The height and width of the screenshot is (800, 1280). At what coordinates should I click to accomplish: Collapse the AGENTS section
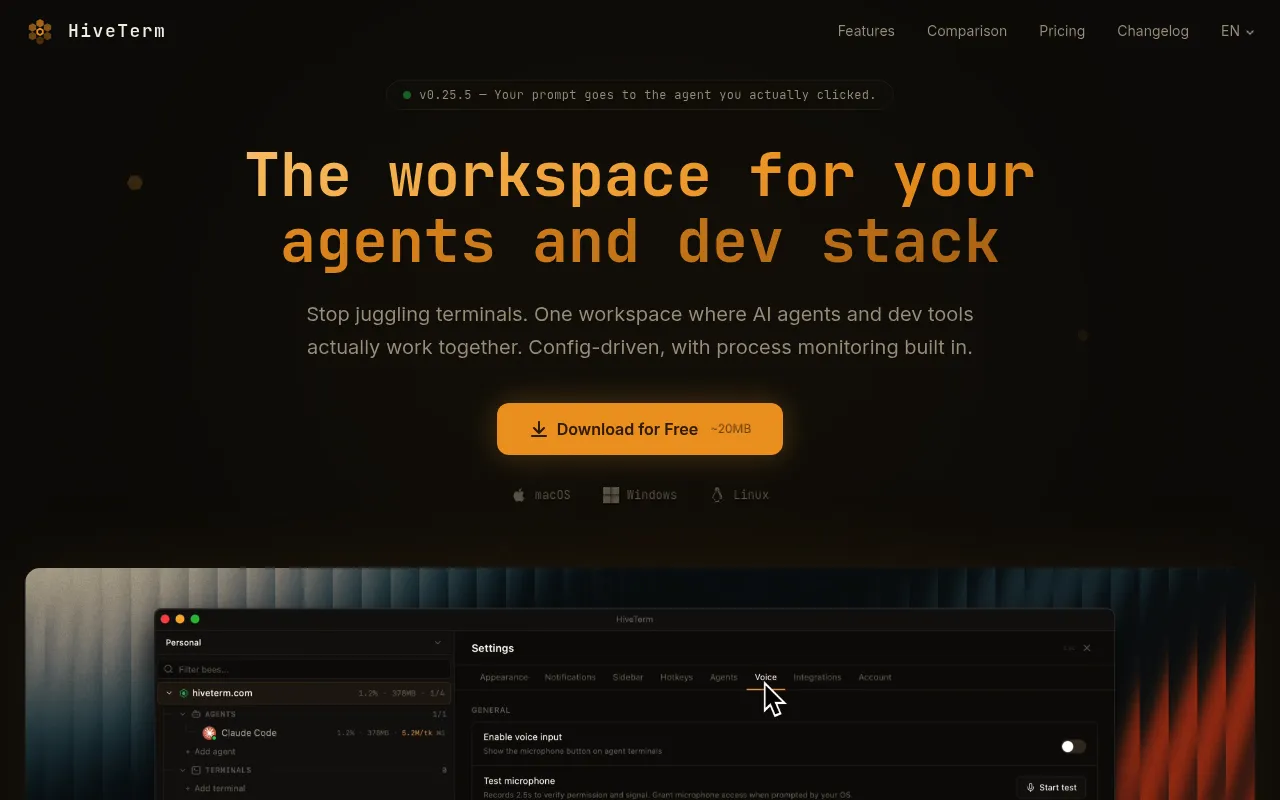tap(183, 714)
